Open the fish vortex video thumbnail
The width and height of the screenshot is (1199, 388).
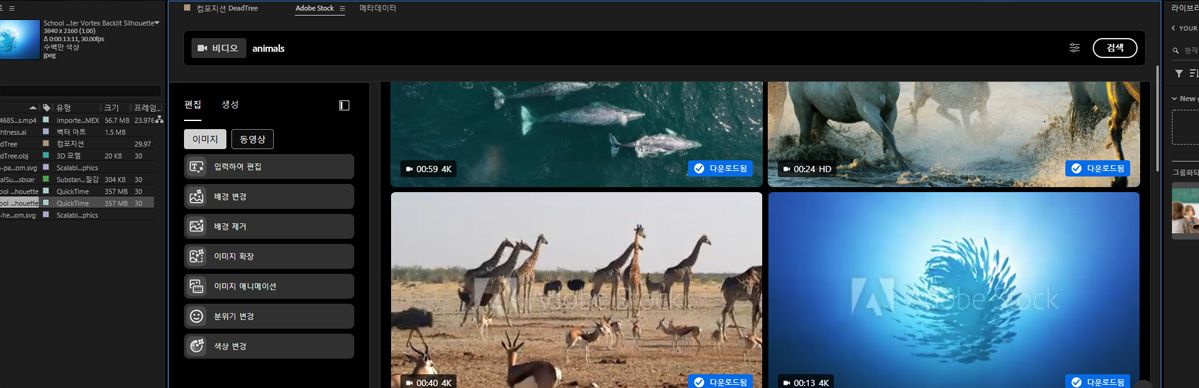click(x=954, y=290)
